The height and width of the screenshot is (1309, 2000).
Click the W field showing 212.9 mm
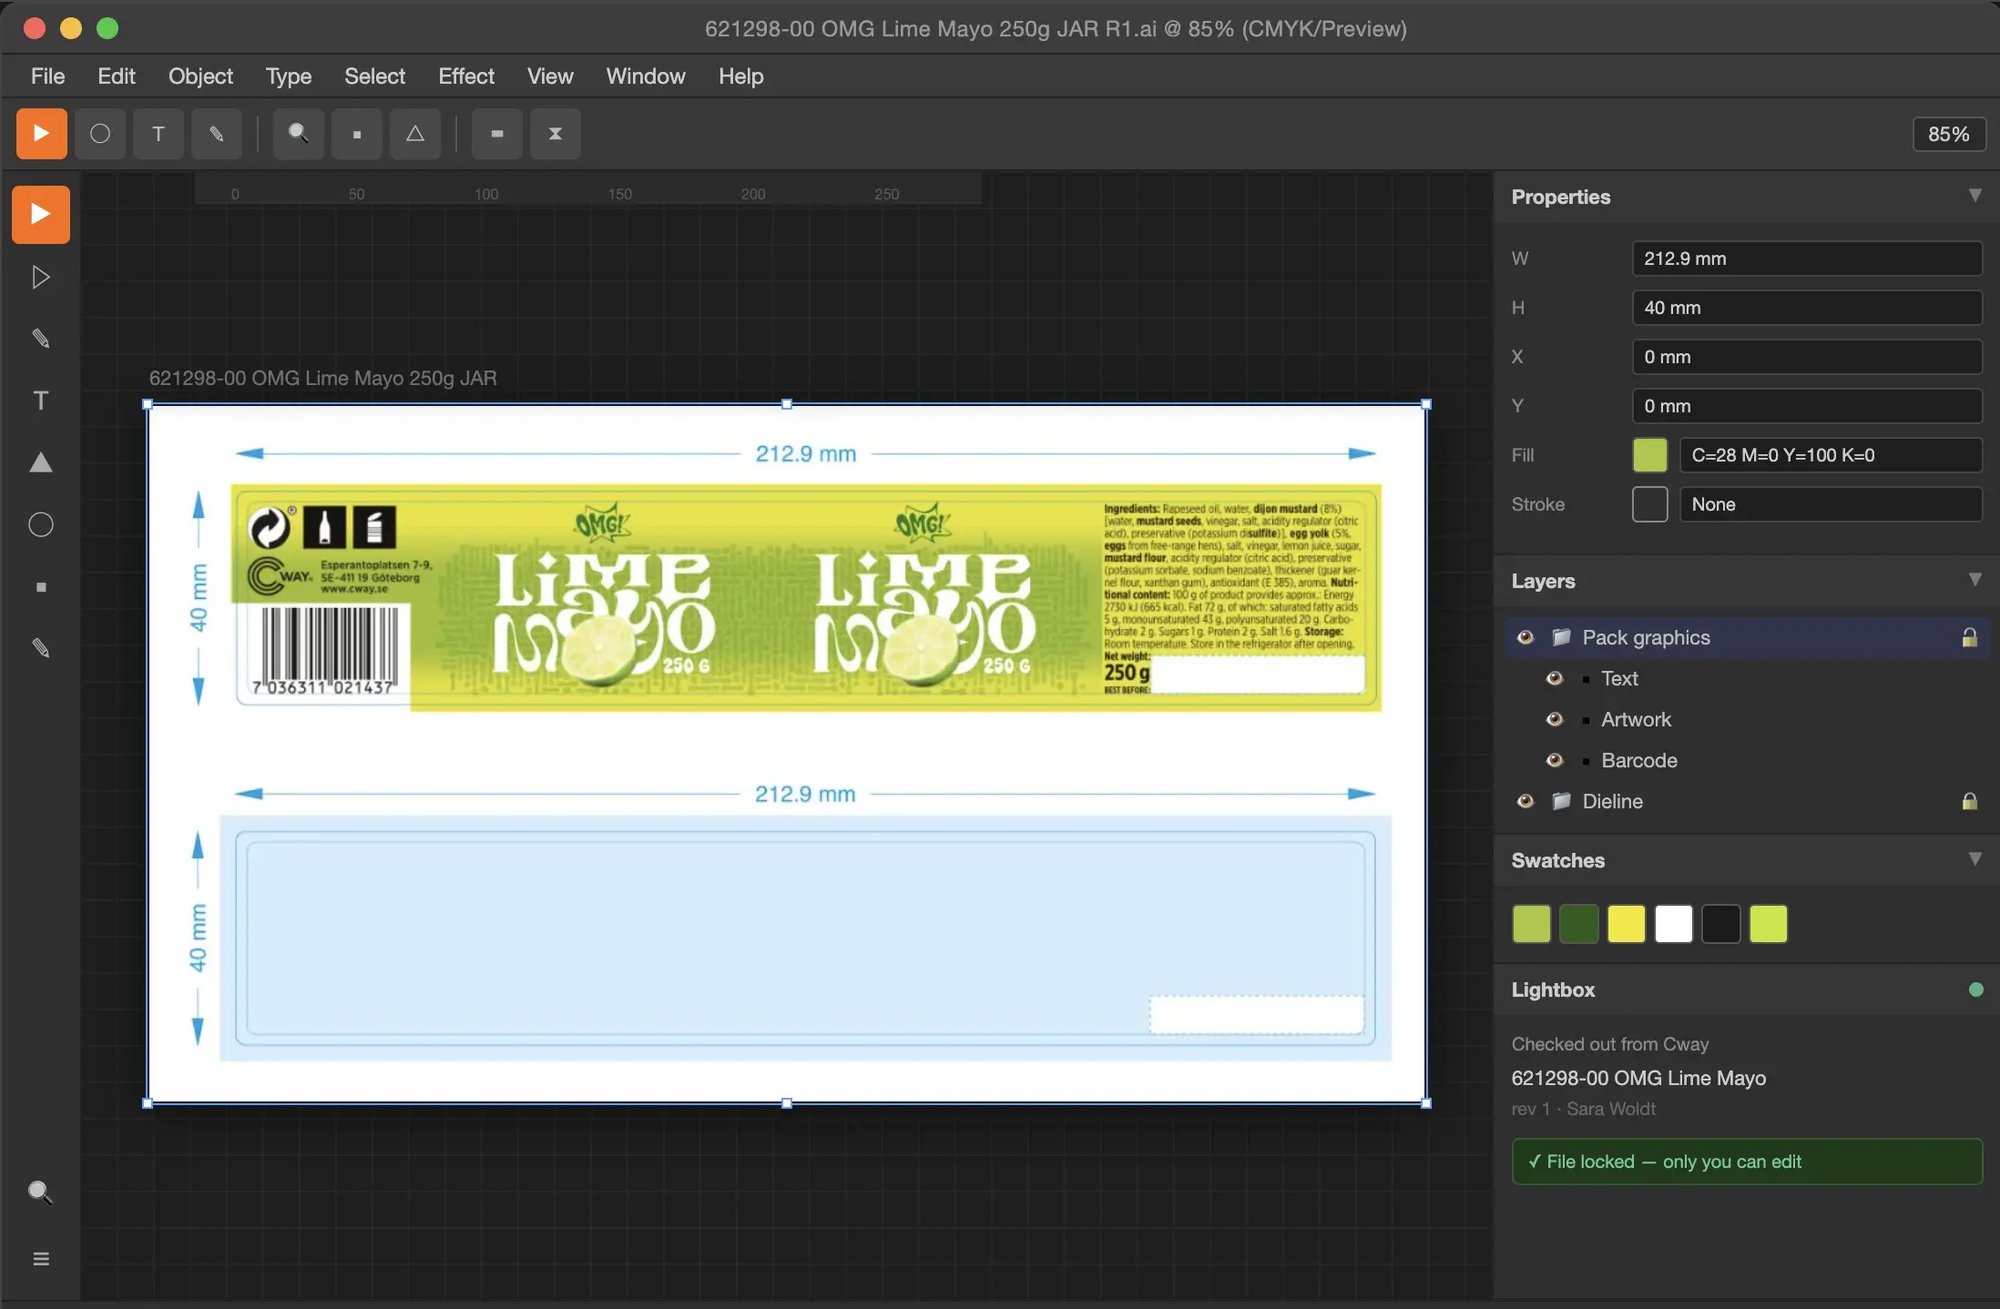click(1807, 258)
